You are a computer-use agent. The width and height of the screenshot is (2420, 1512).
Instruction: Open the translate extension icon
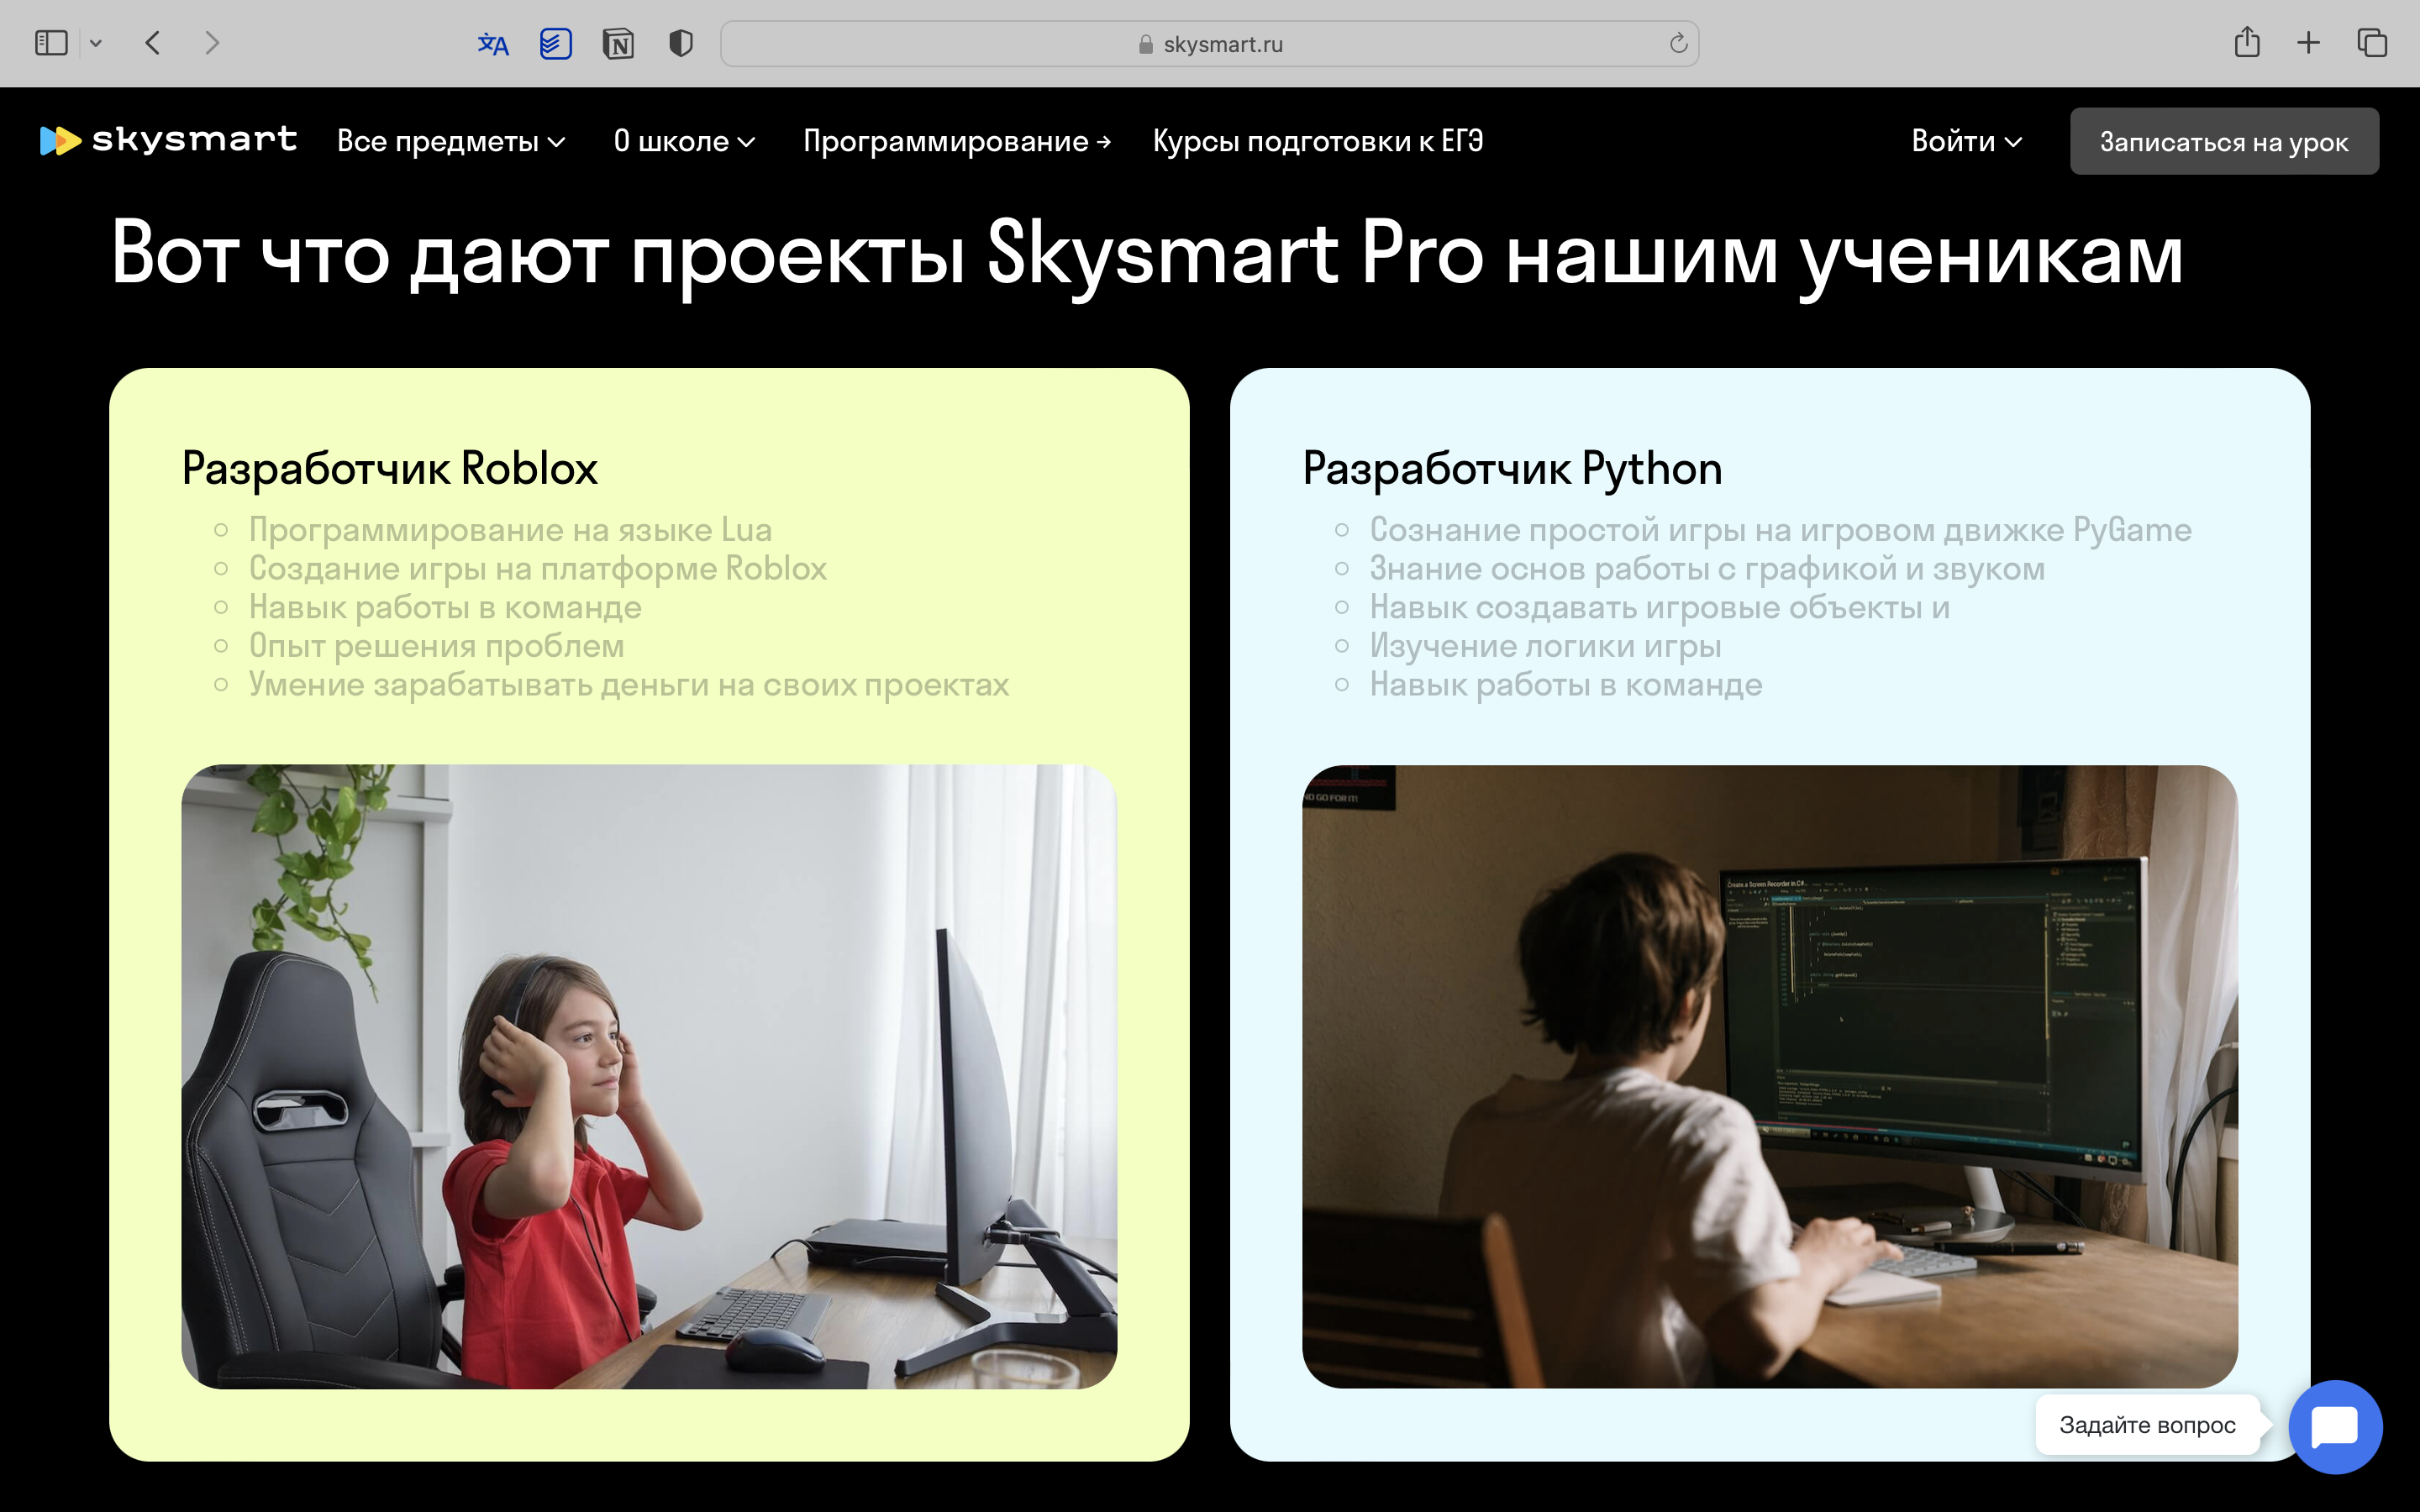coord(493,44)
